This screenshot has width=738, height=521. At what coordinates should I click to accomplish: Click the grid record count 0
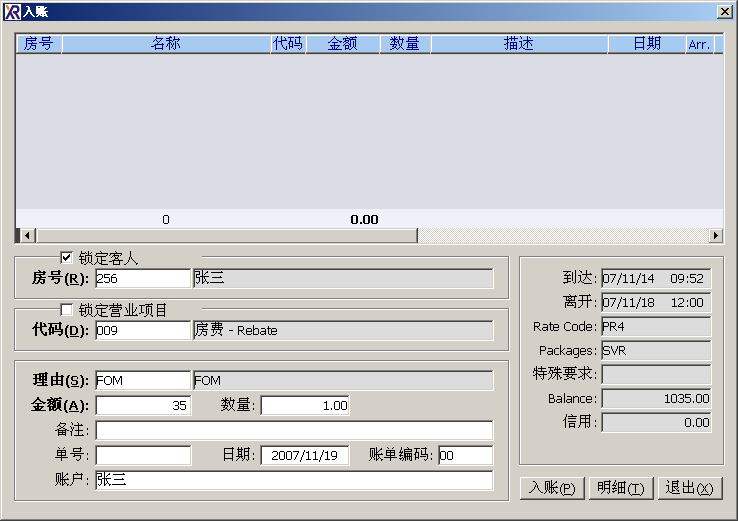166,219
